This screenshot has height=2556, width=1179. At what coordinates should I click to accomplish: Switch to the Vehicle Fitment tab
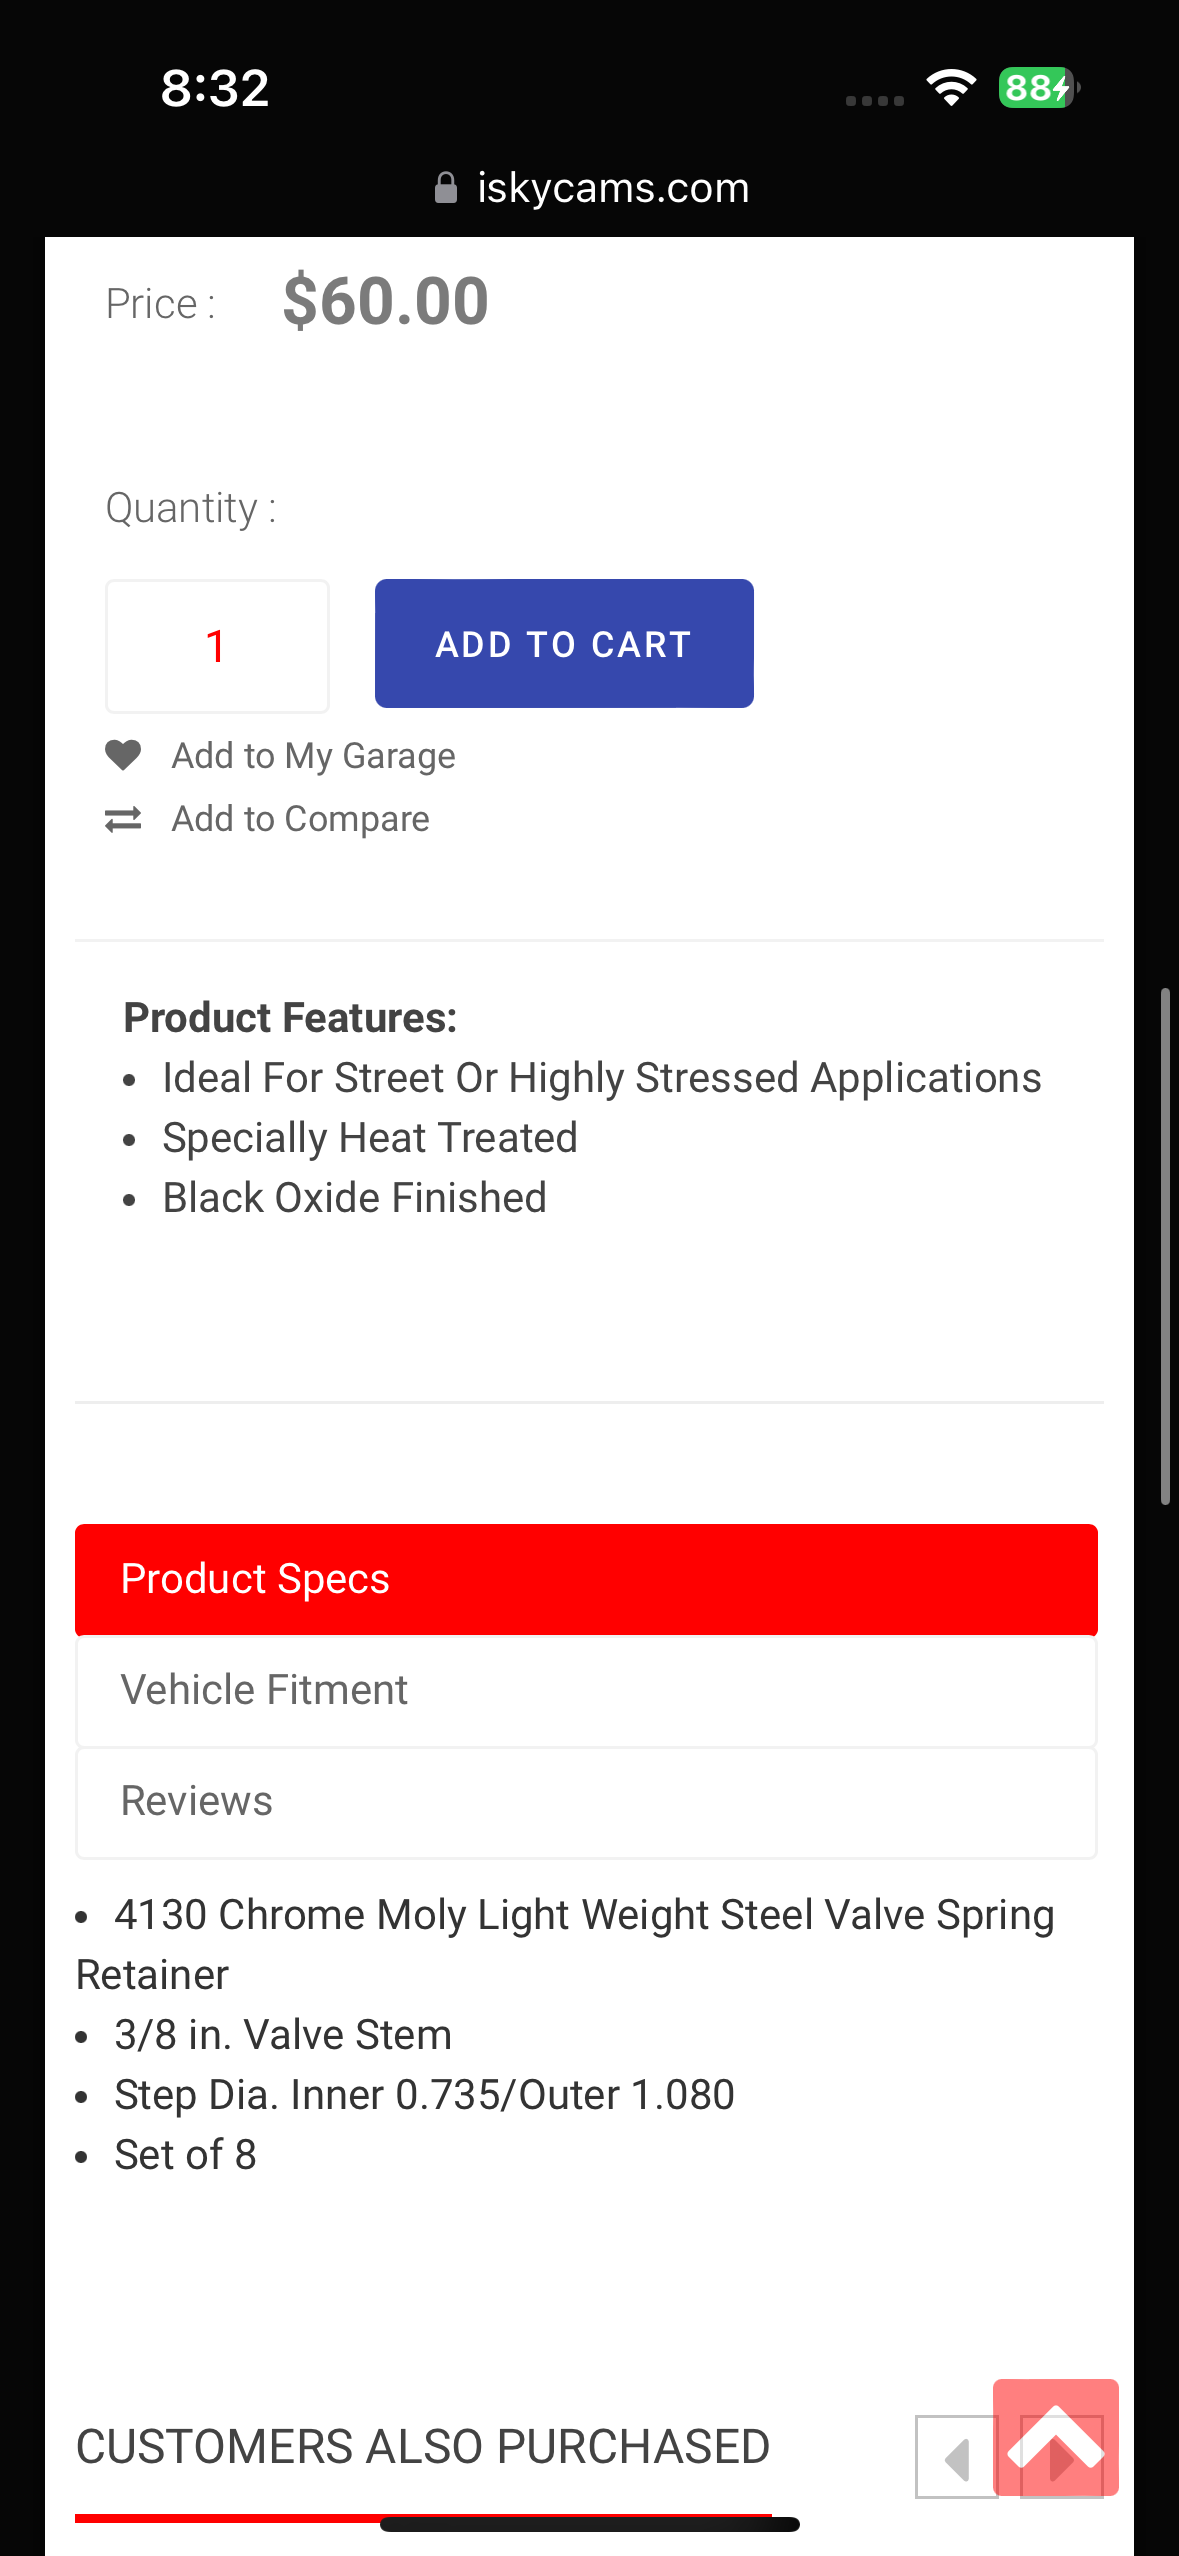(586, 1690)
